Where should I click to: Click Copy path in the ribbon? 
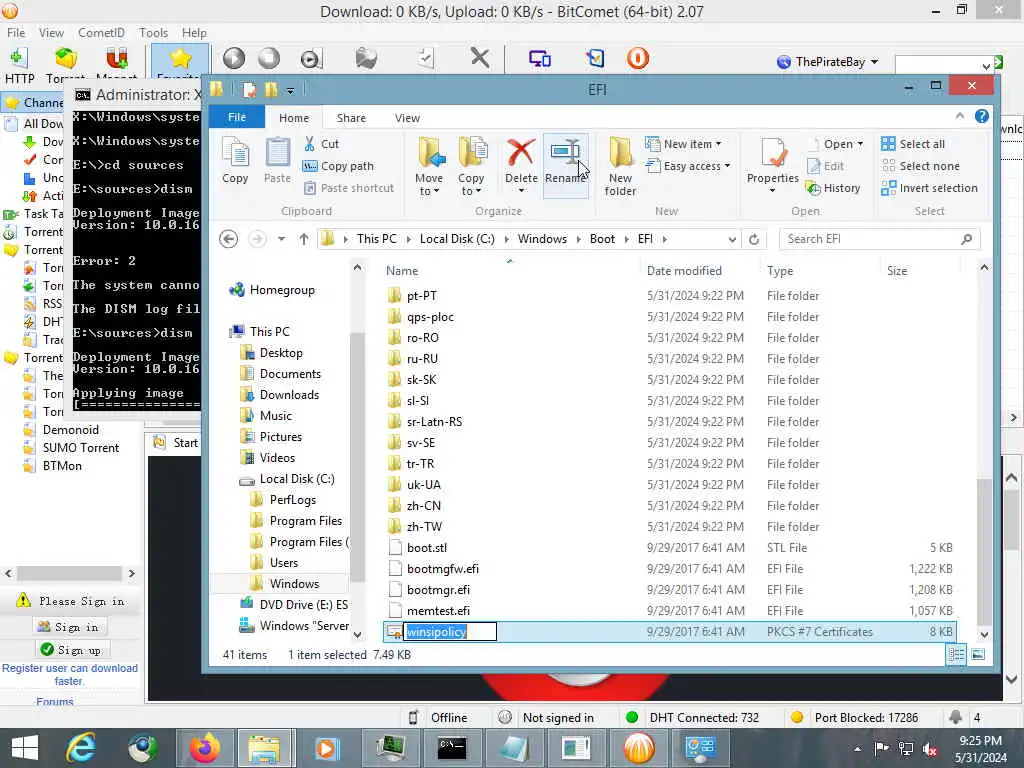click(338, 166)
